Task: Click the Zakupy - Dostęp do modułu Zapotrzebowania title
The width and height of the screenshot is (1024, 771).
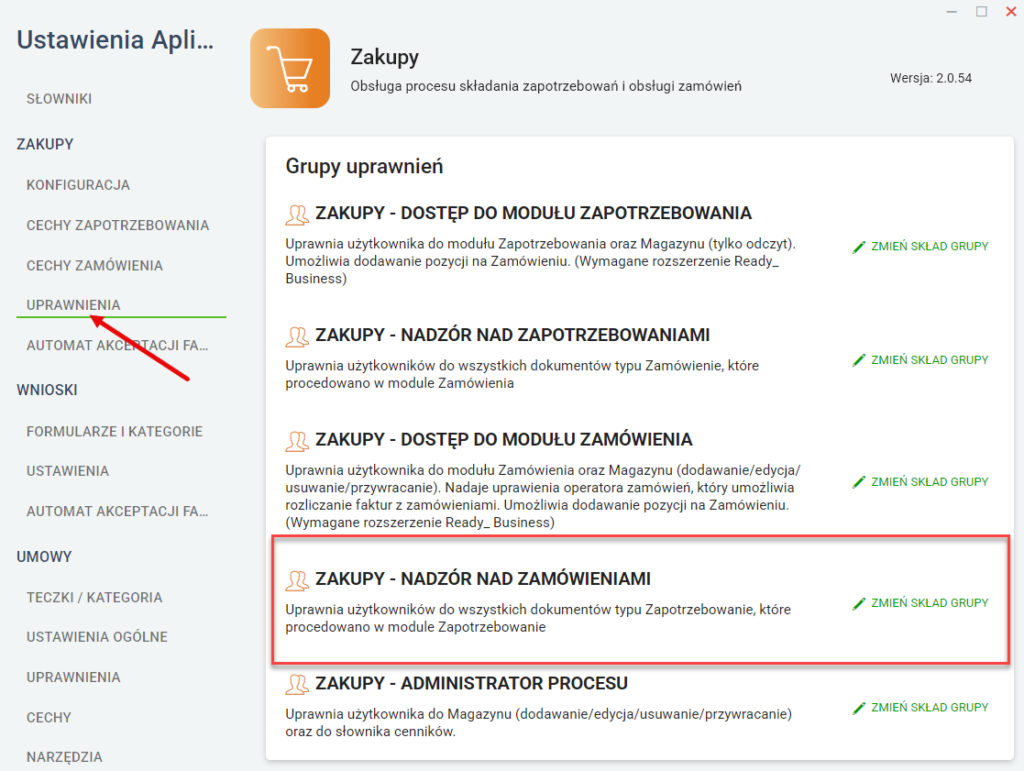Action: pos(534,213)
